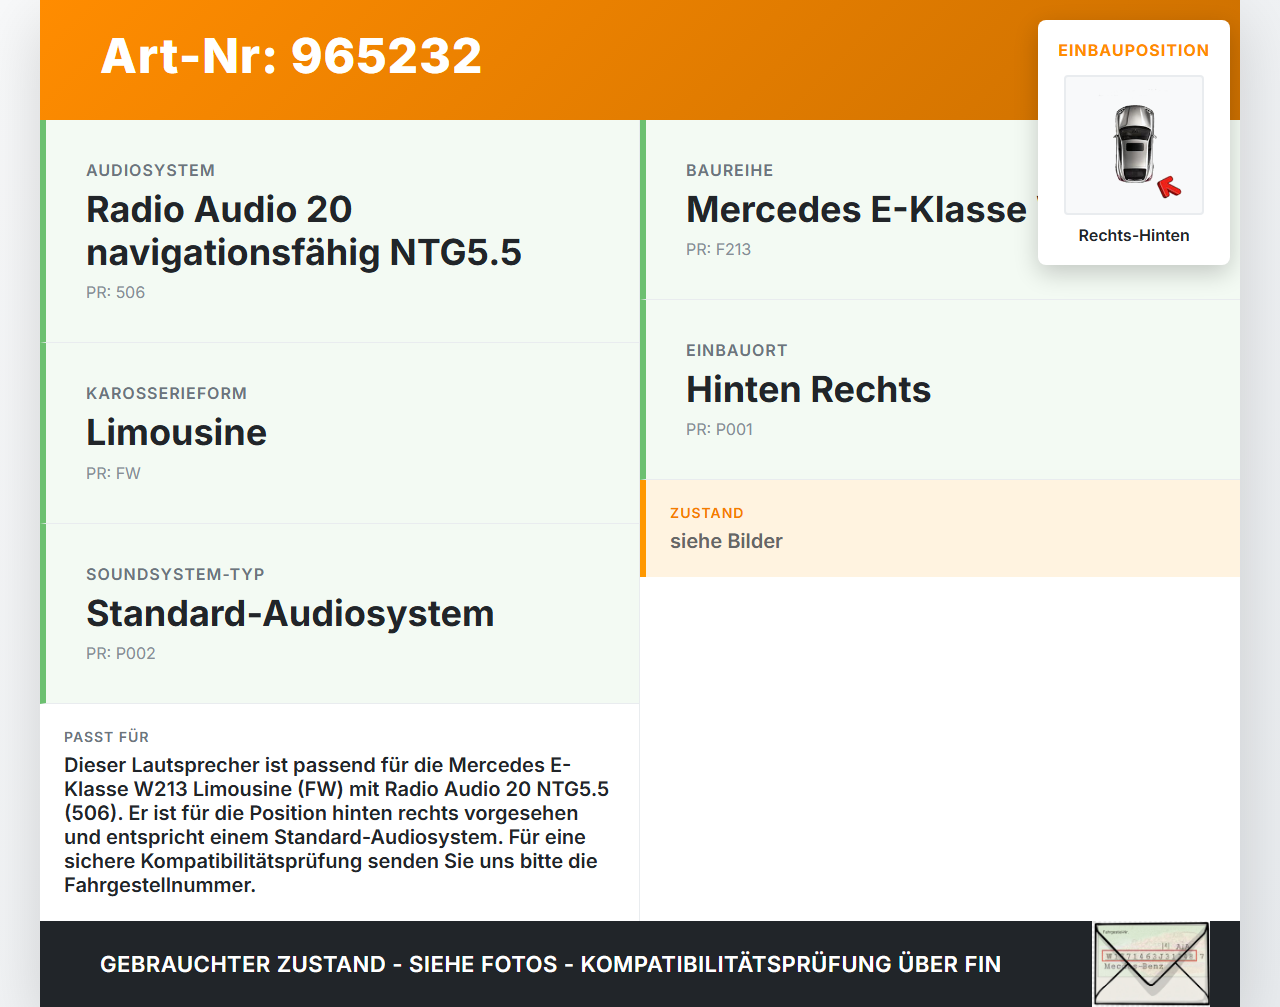Select the red arrow marking speaker position
The width and height of the screenshot is (1280, 1007).
pyautogui.click(x=1169, y=185)
